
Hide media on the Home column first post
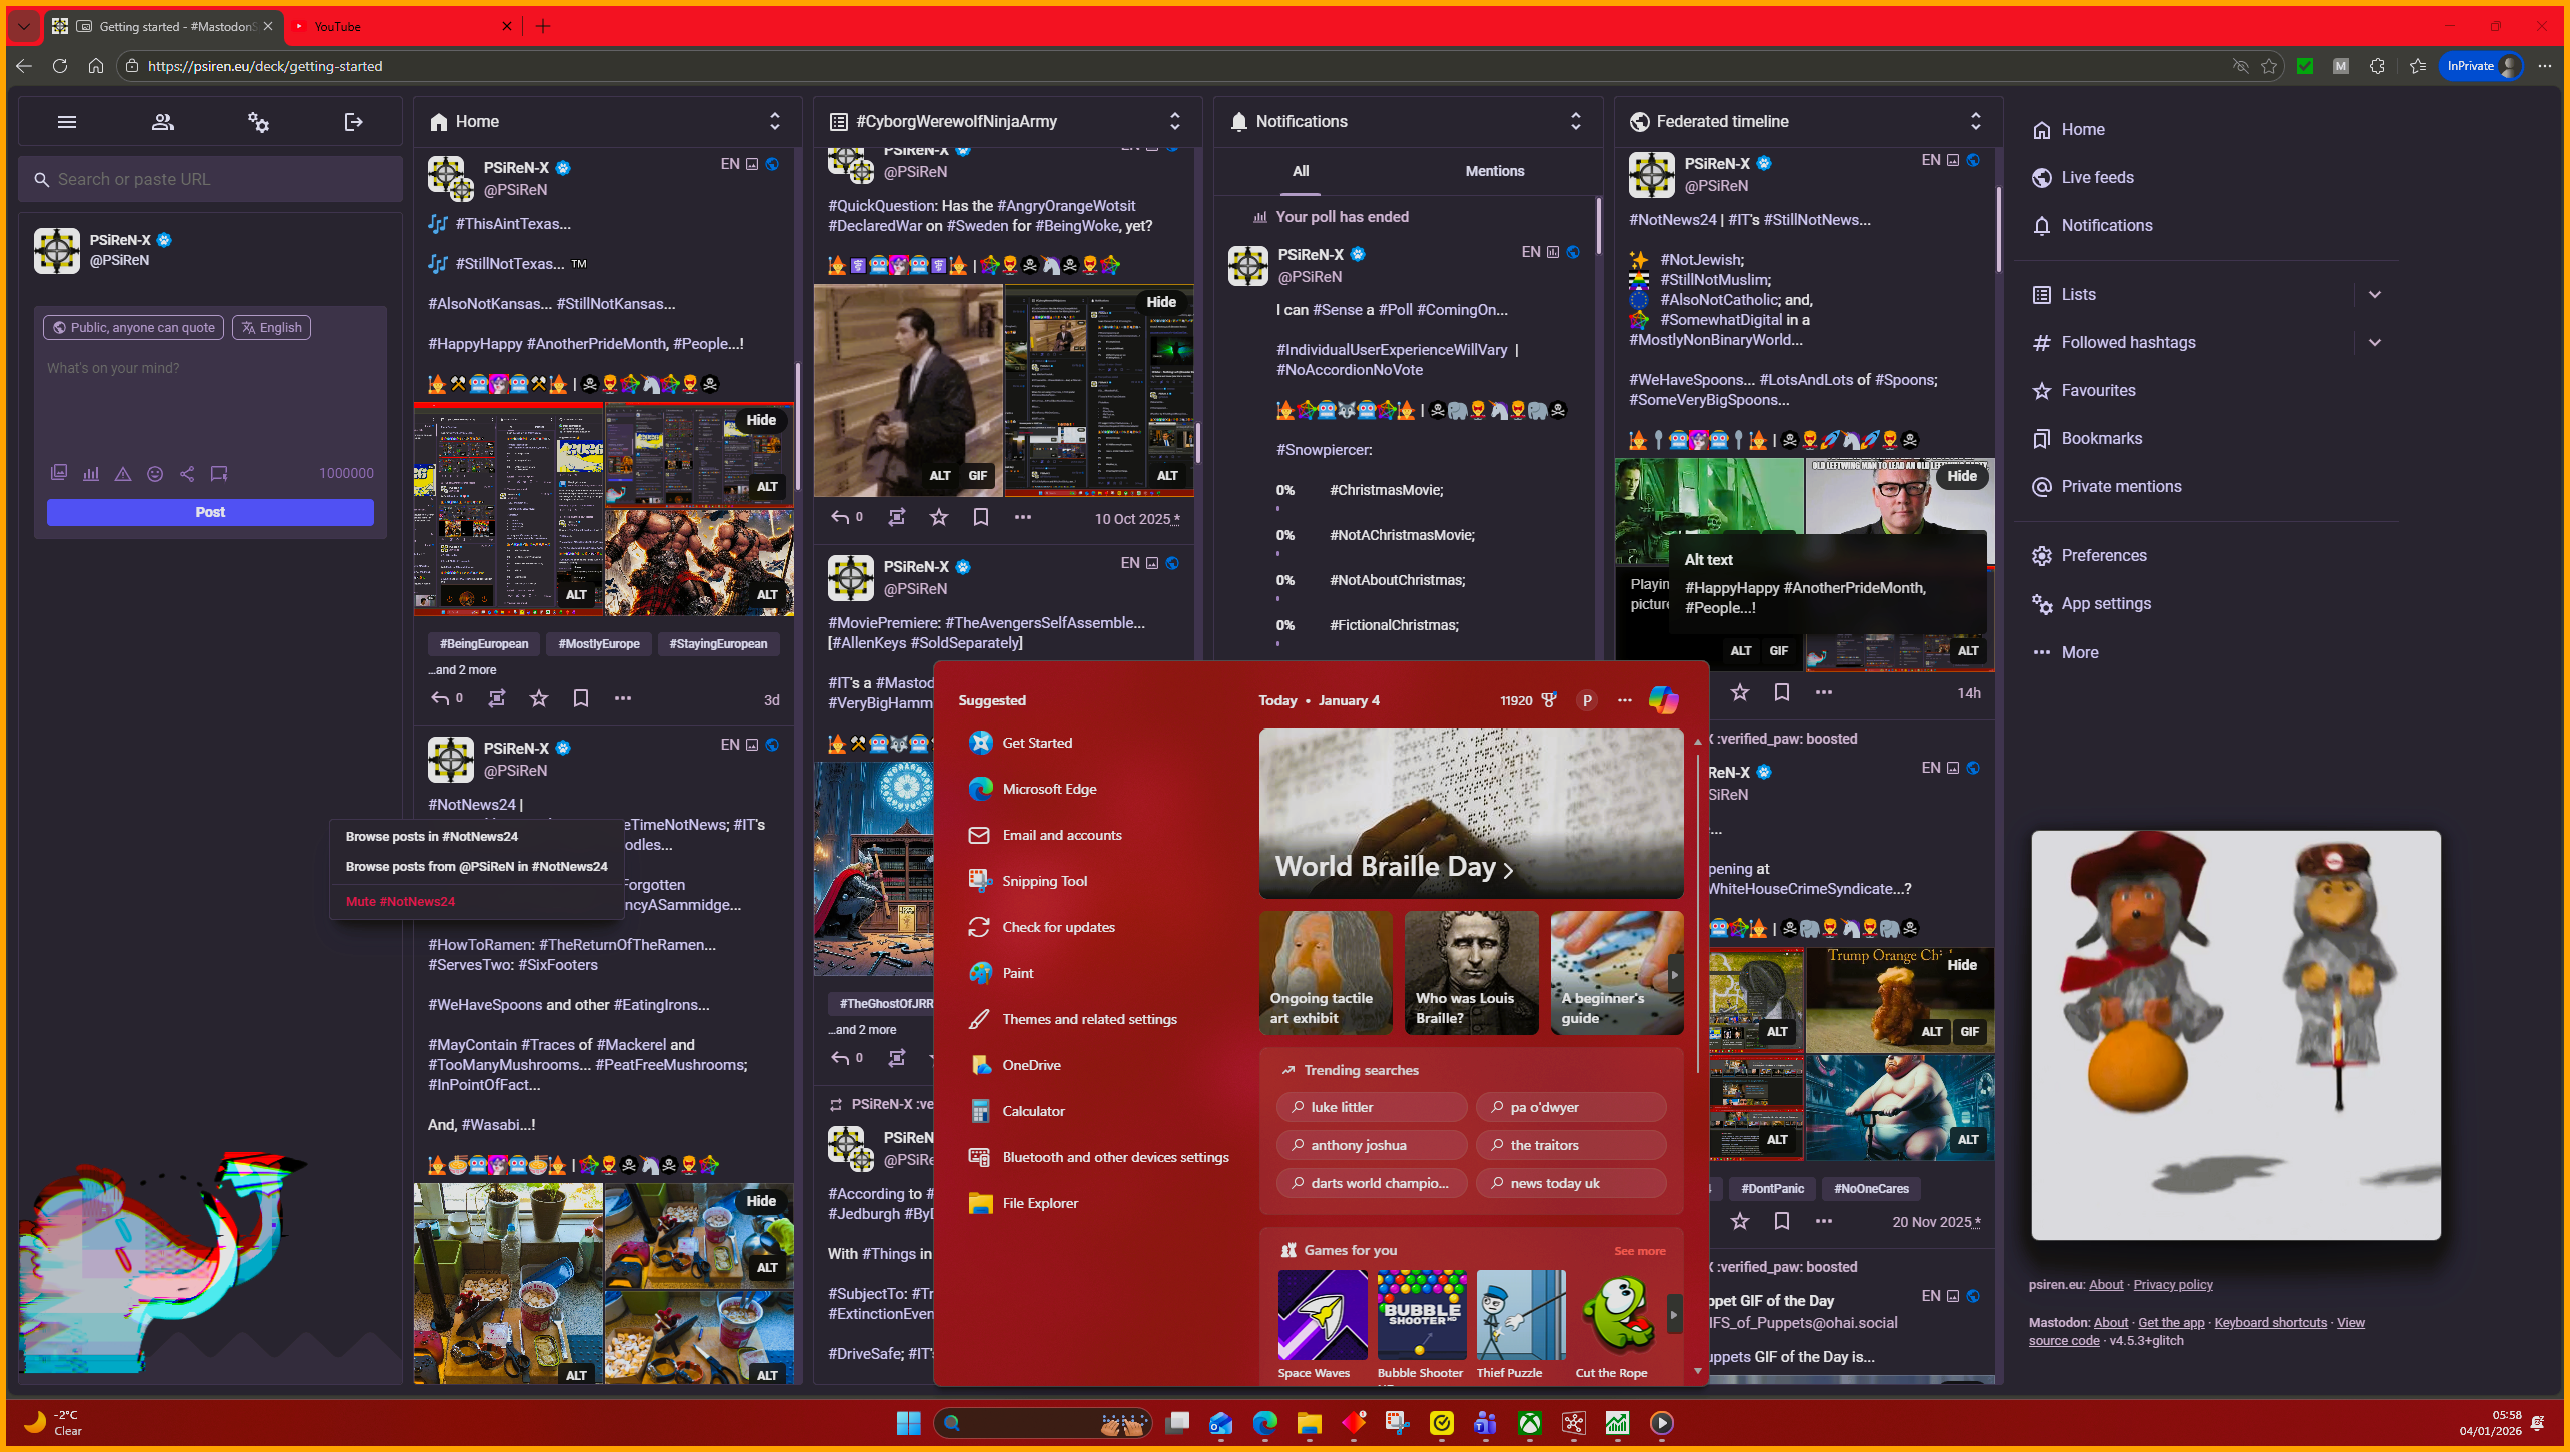[x=760, y=420]
